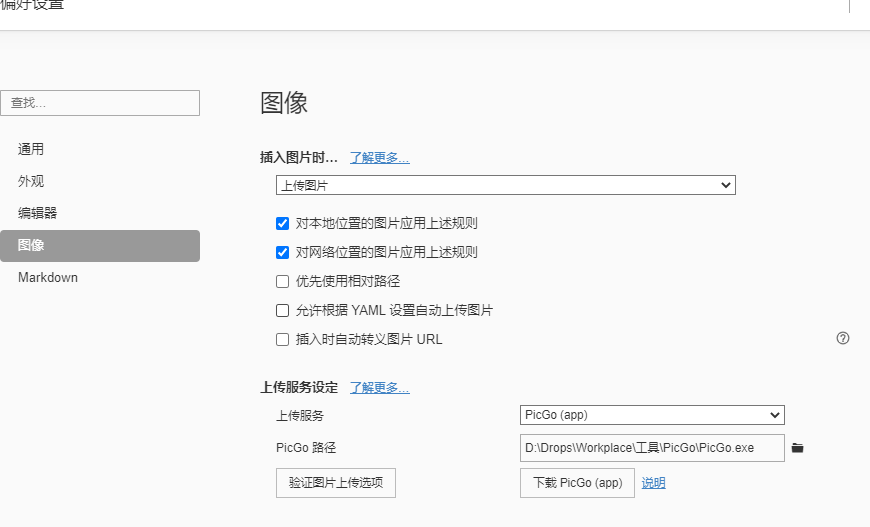Open the 说明 link

tap(653, 483)
